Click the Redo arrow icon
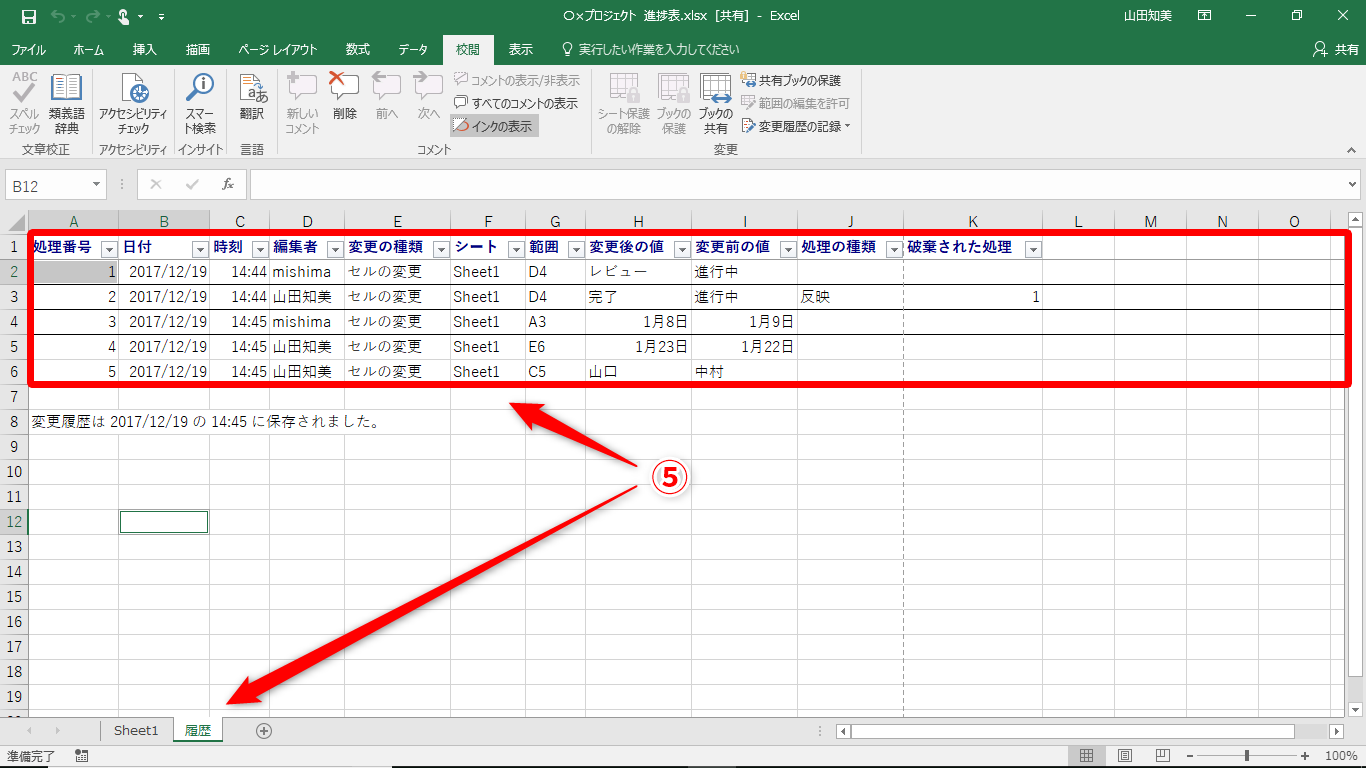1366x768 pixels. pos(92,16)
